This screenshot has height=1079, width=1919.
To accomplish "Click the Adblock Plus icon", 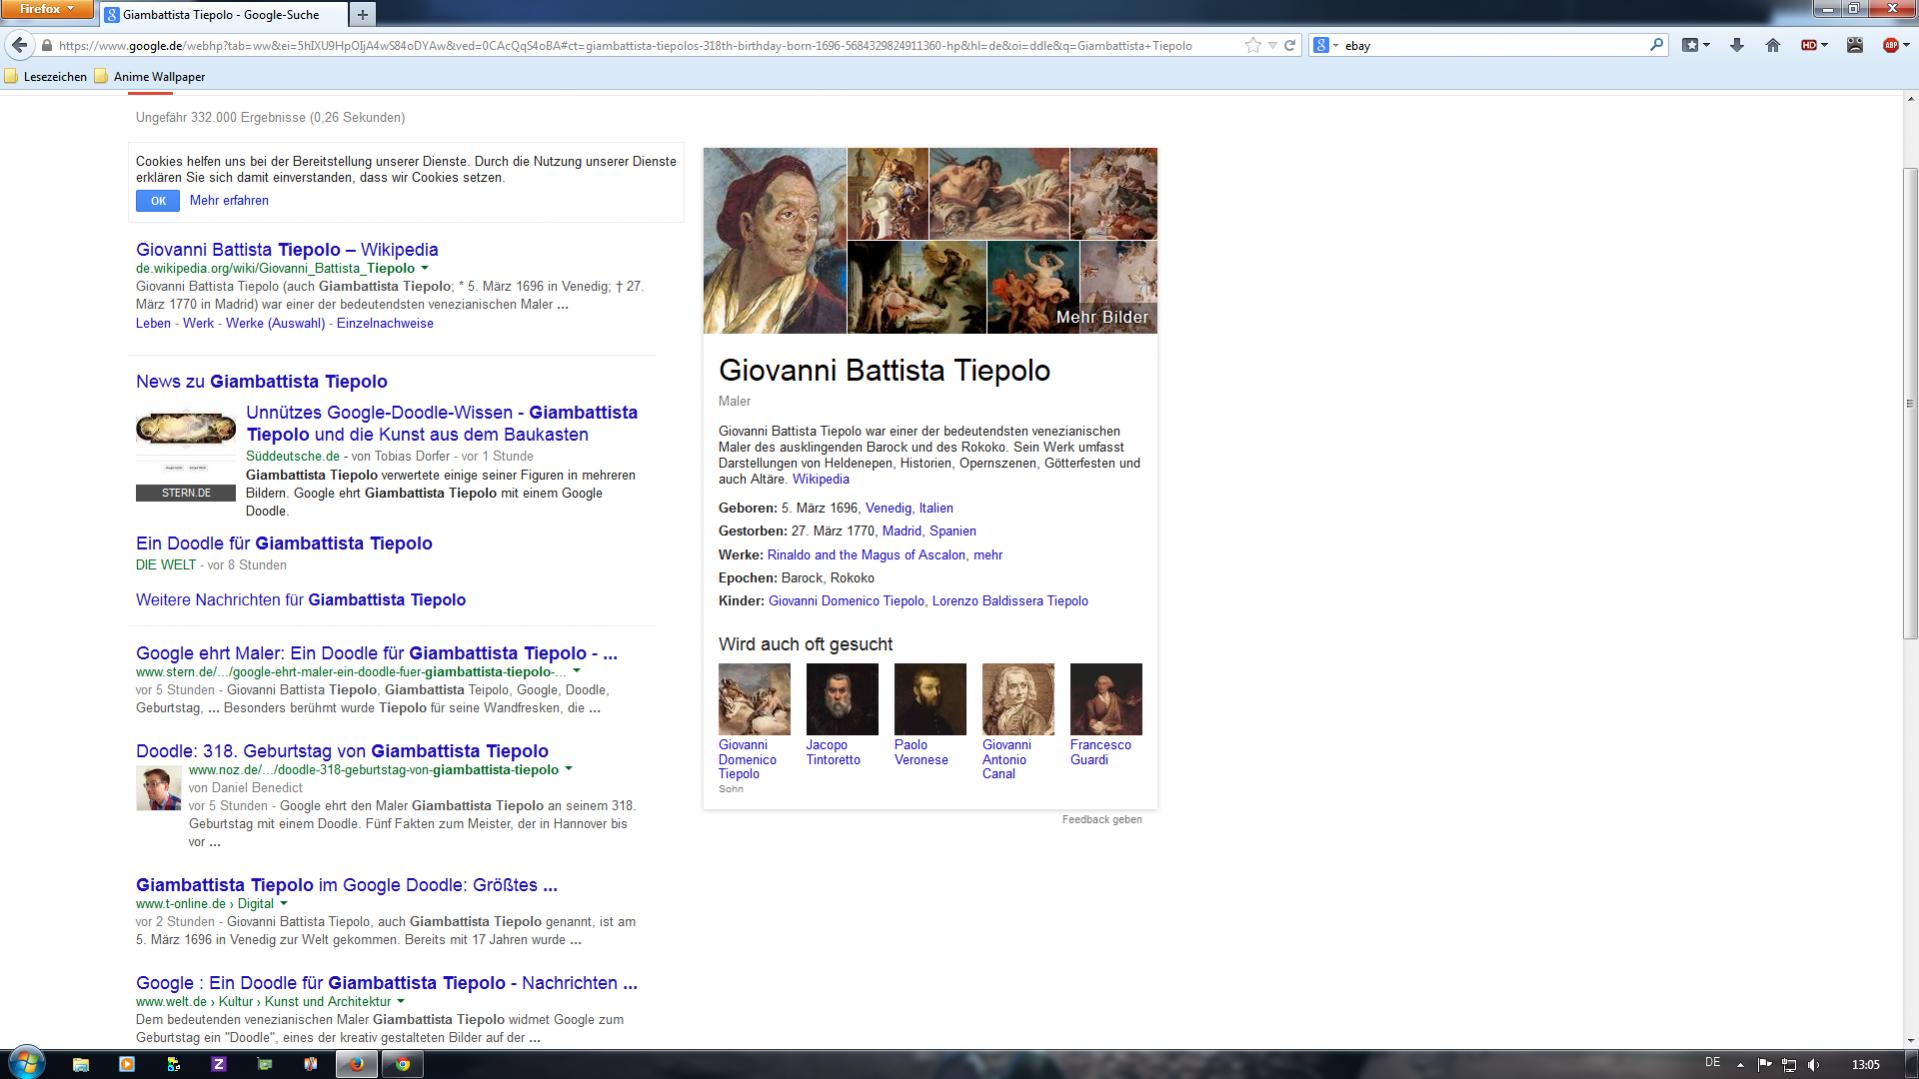I will (x=1890, y=45).
